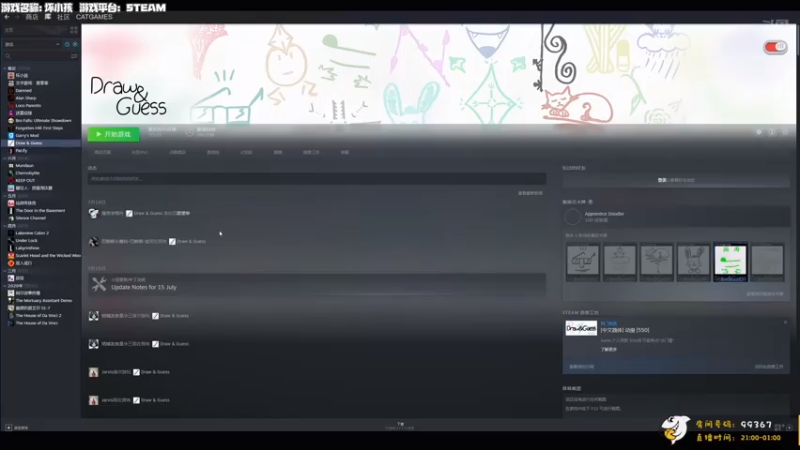Click the update notes wrench icon
The image size is (800, 450).
pyautogui.click(x=99, y=284)
